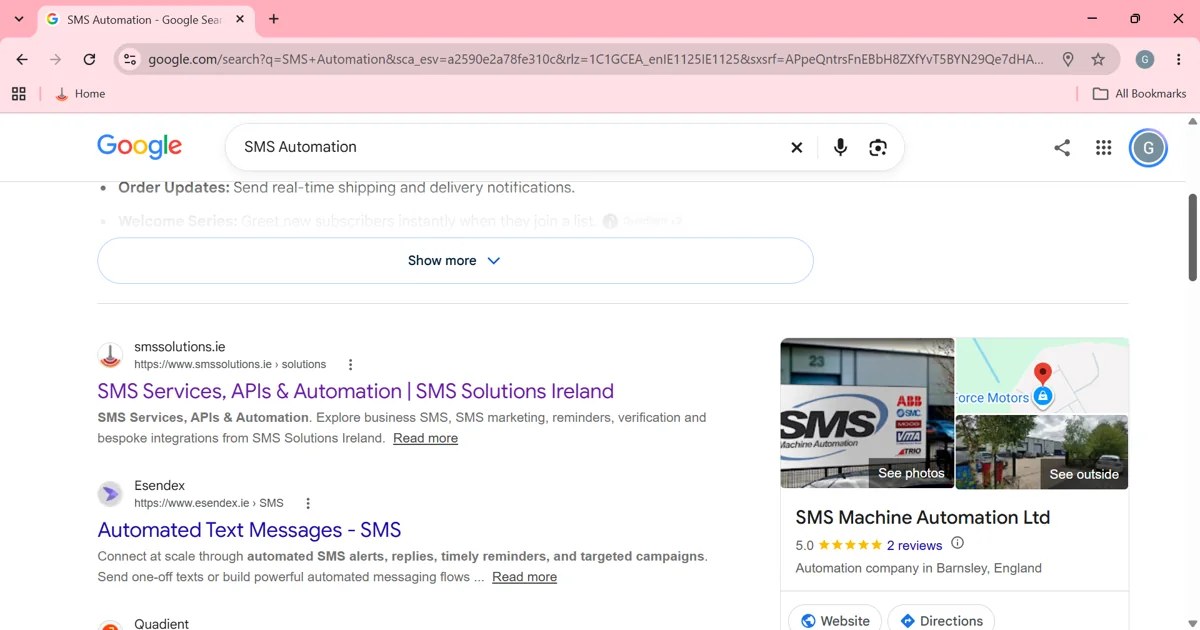The image size is (1200, 630).
Task: Clear the search box with the X icon
Action: [x=797, y=147]
